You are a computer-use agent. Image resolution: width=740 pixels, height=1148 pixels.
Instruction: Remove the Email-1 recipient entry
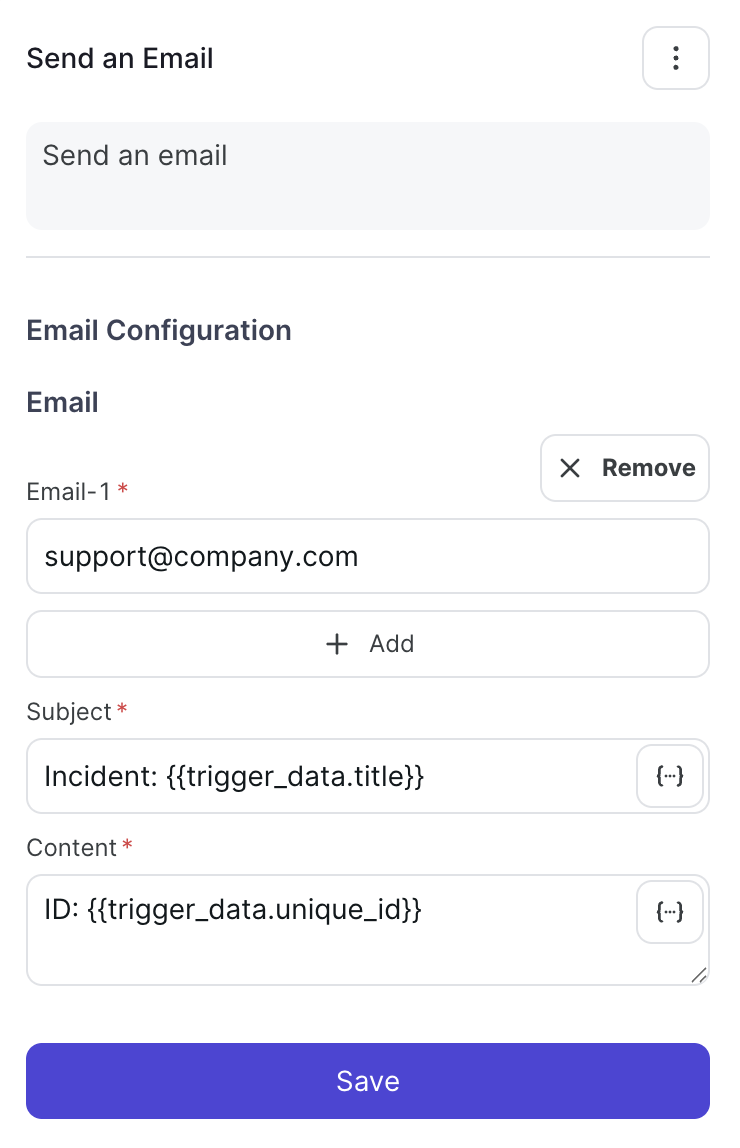[x=624, y=468]
